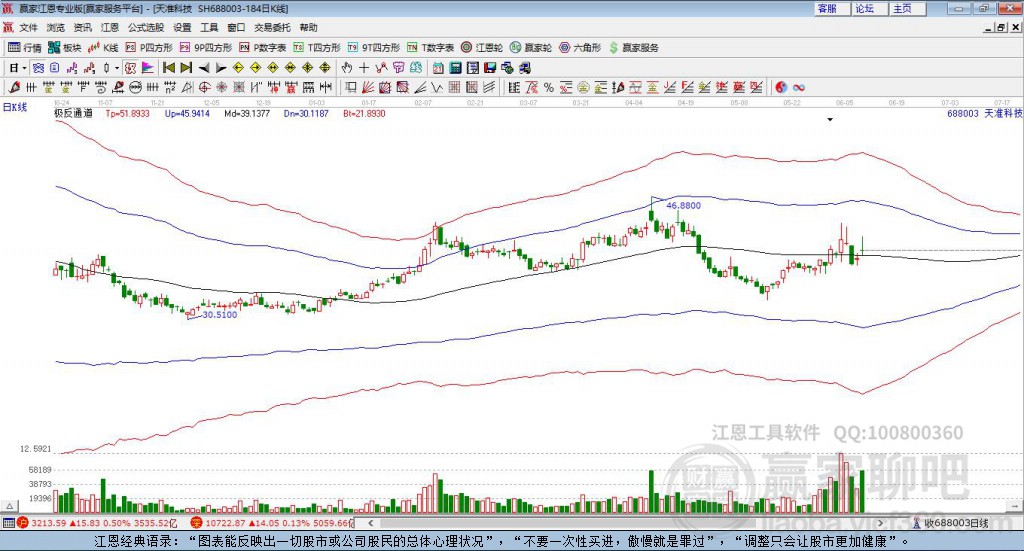Screen dimensions: 1024x551
Task: Open the 板块 sectors view
Action: click(64, 48)
